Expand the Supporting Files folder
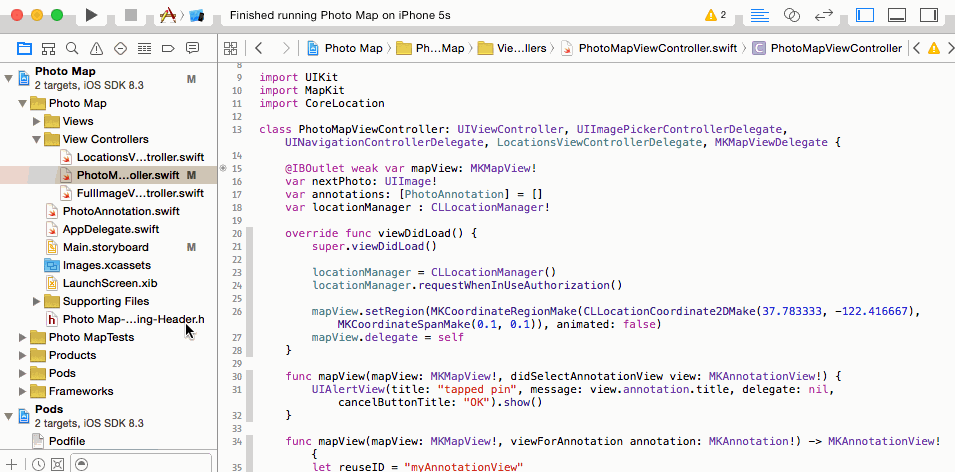This screenshot has height=472, width=955. [x=37, y=301]
